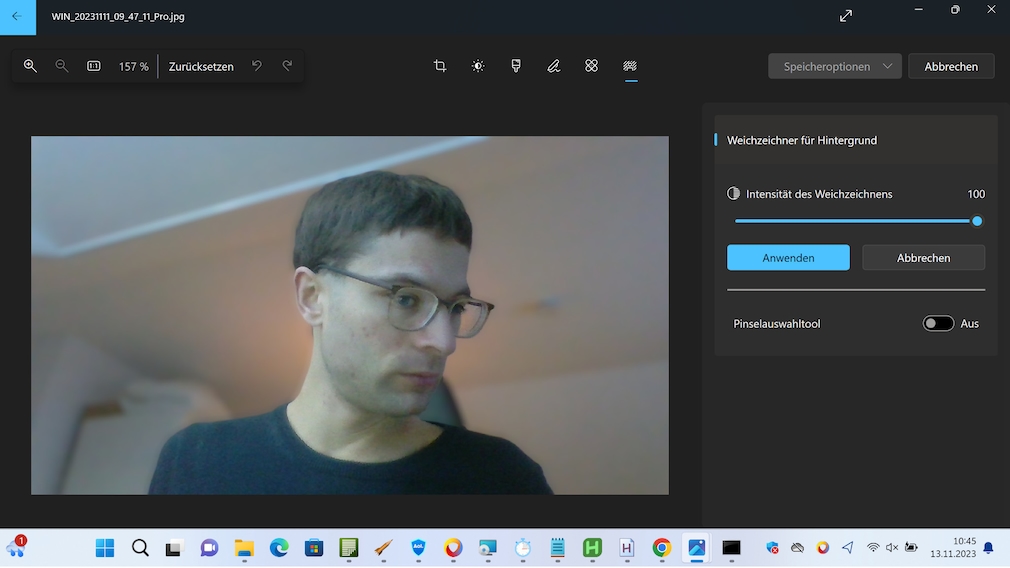The image size is (1010, 568).
Task: Click the photo in the editing canvas
Action: (350, 315)
